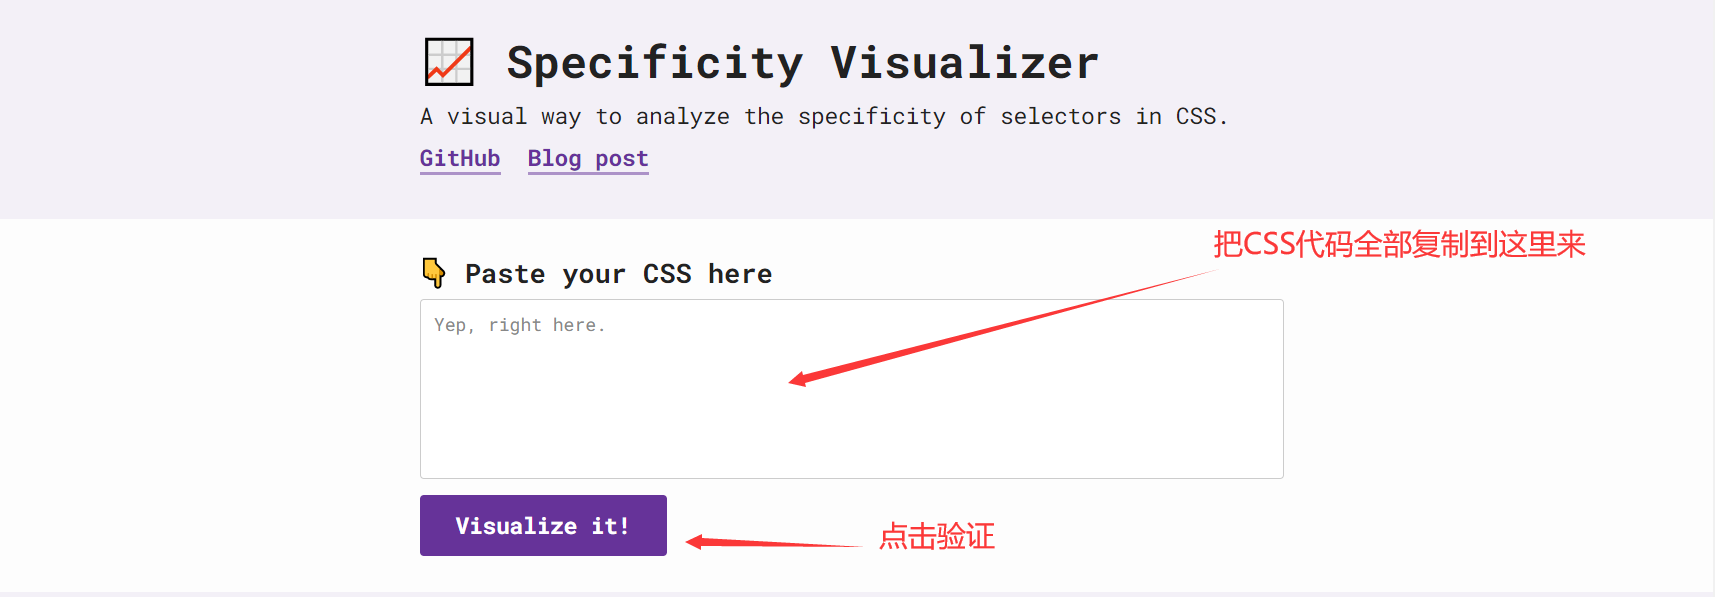Open the Blog post link
The image size is (1715, 597).
pos(588,158)
